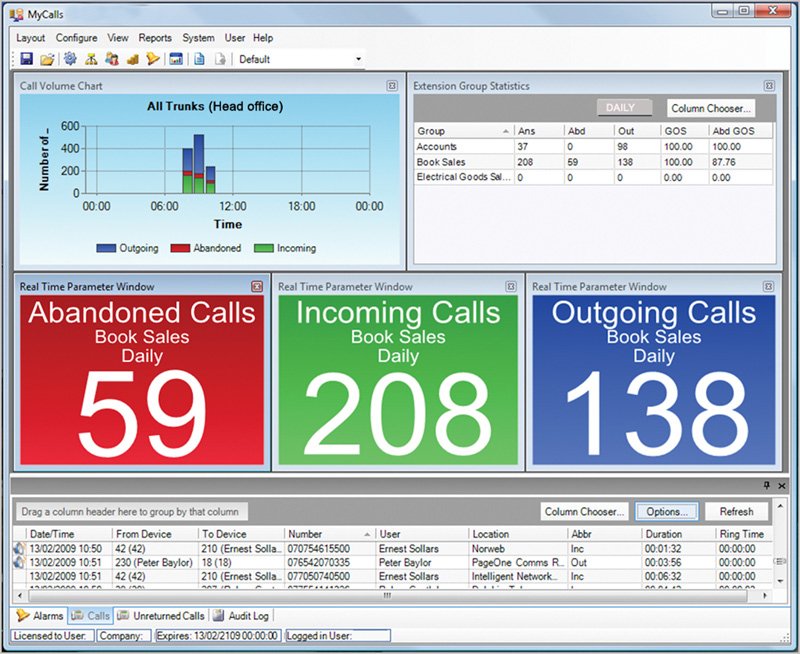Click the Options button
The image size is (800, 654).
point(666,512)
